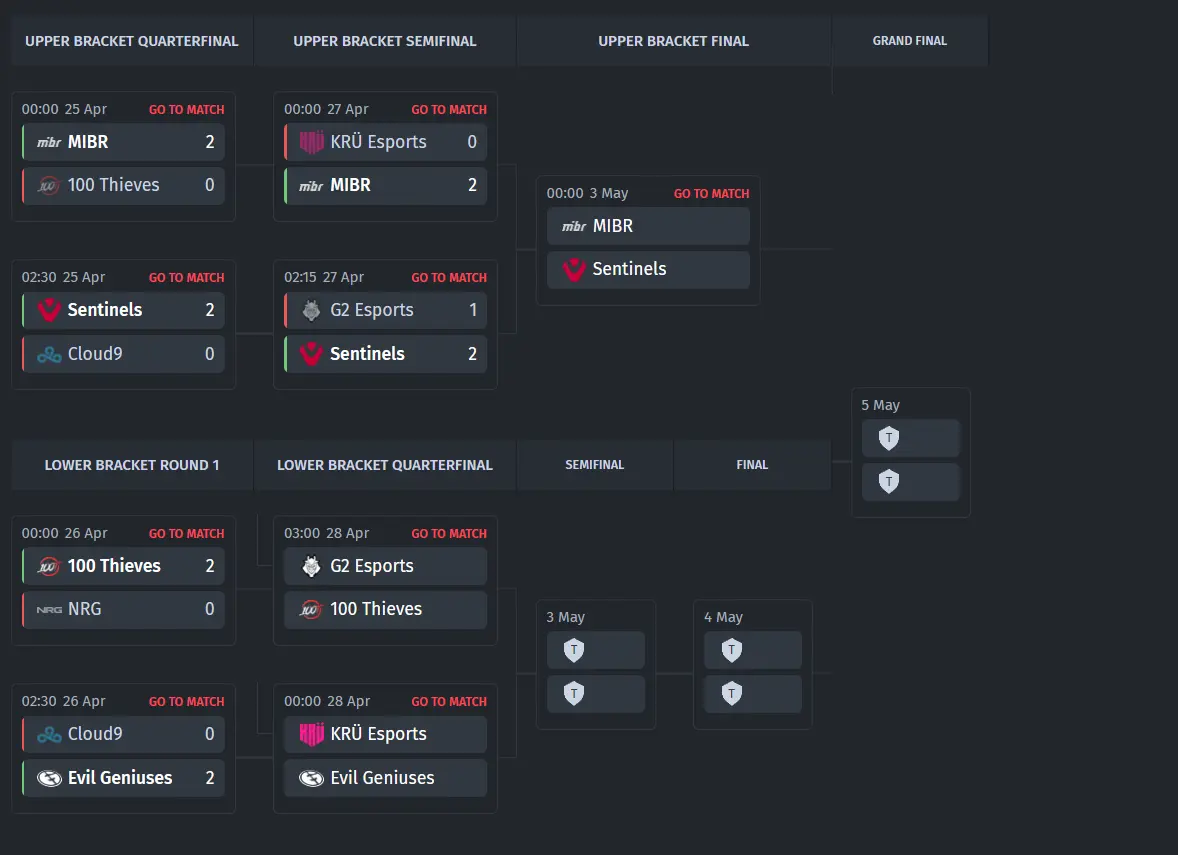Select the Cloud9 logo in the 25 Apr match
Viewport: 1178px width, 855px height.
point(49,354)
